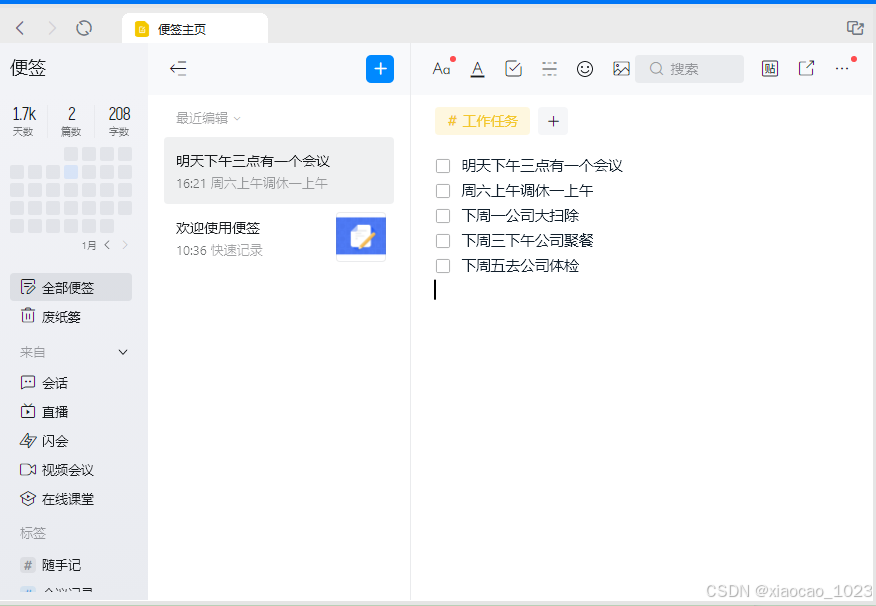Open the emoji picker
This screenshot has height=606, width=876.
click(585, 69)
